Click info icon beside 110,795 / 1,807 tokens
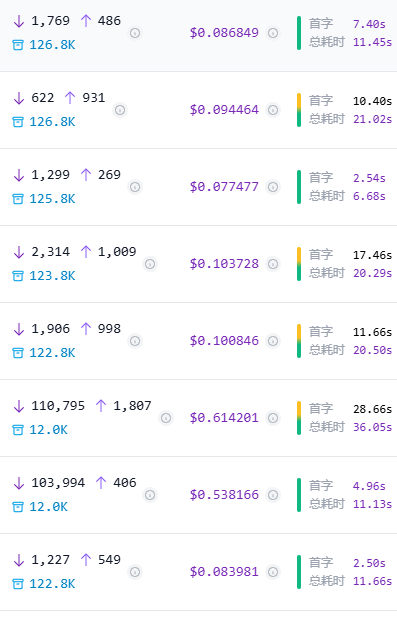 (x=166, y=418)
